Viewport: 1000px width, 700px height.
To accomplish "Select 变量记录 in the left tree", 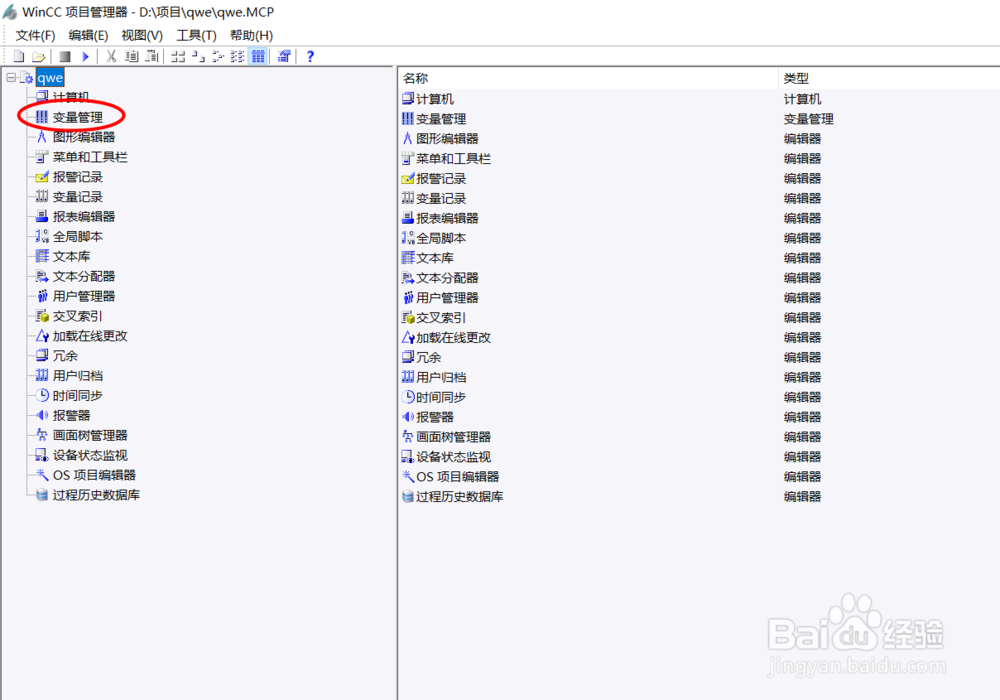I will (x=77, y=196).
